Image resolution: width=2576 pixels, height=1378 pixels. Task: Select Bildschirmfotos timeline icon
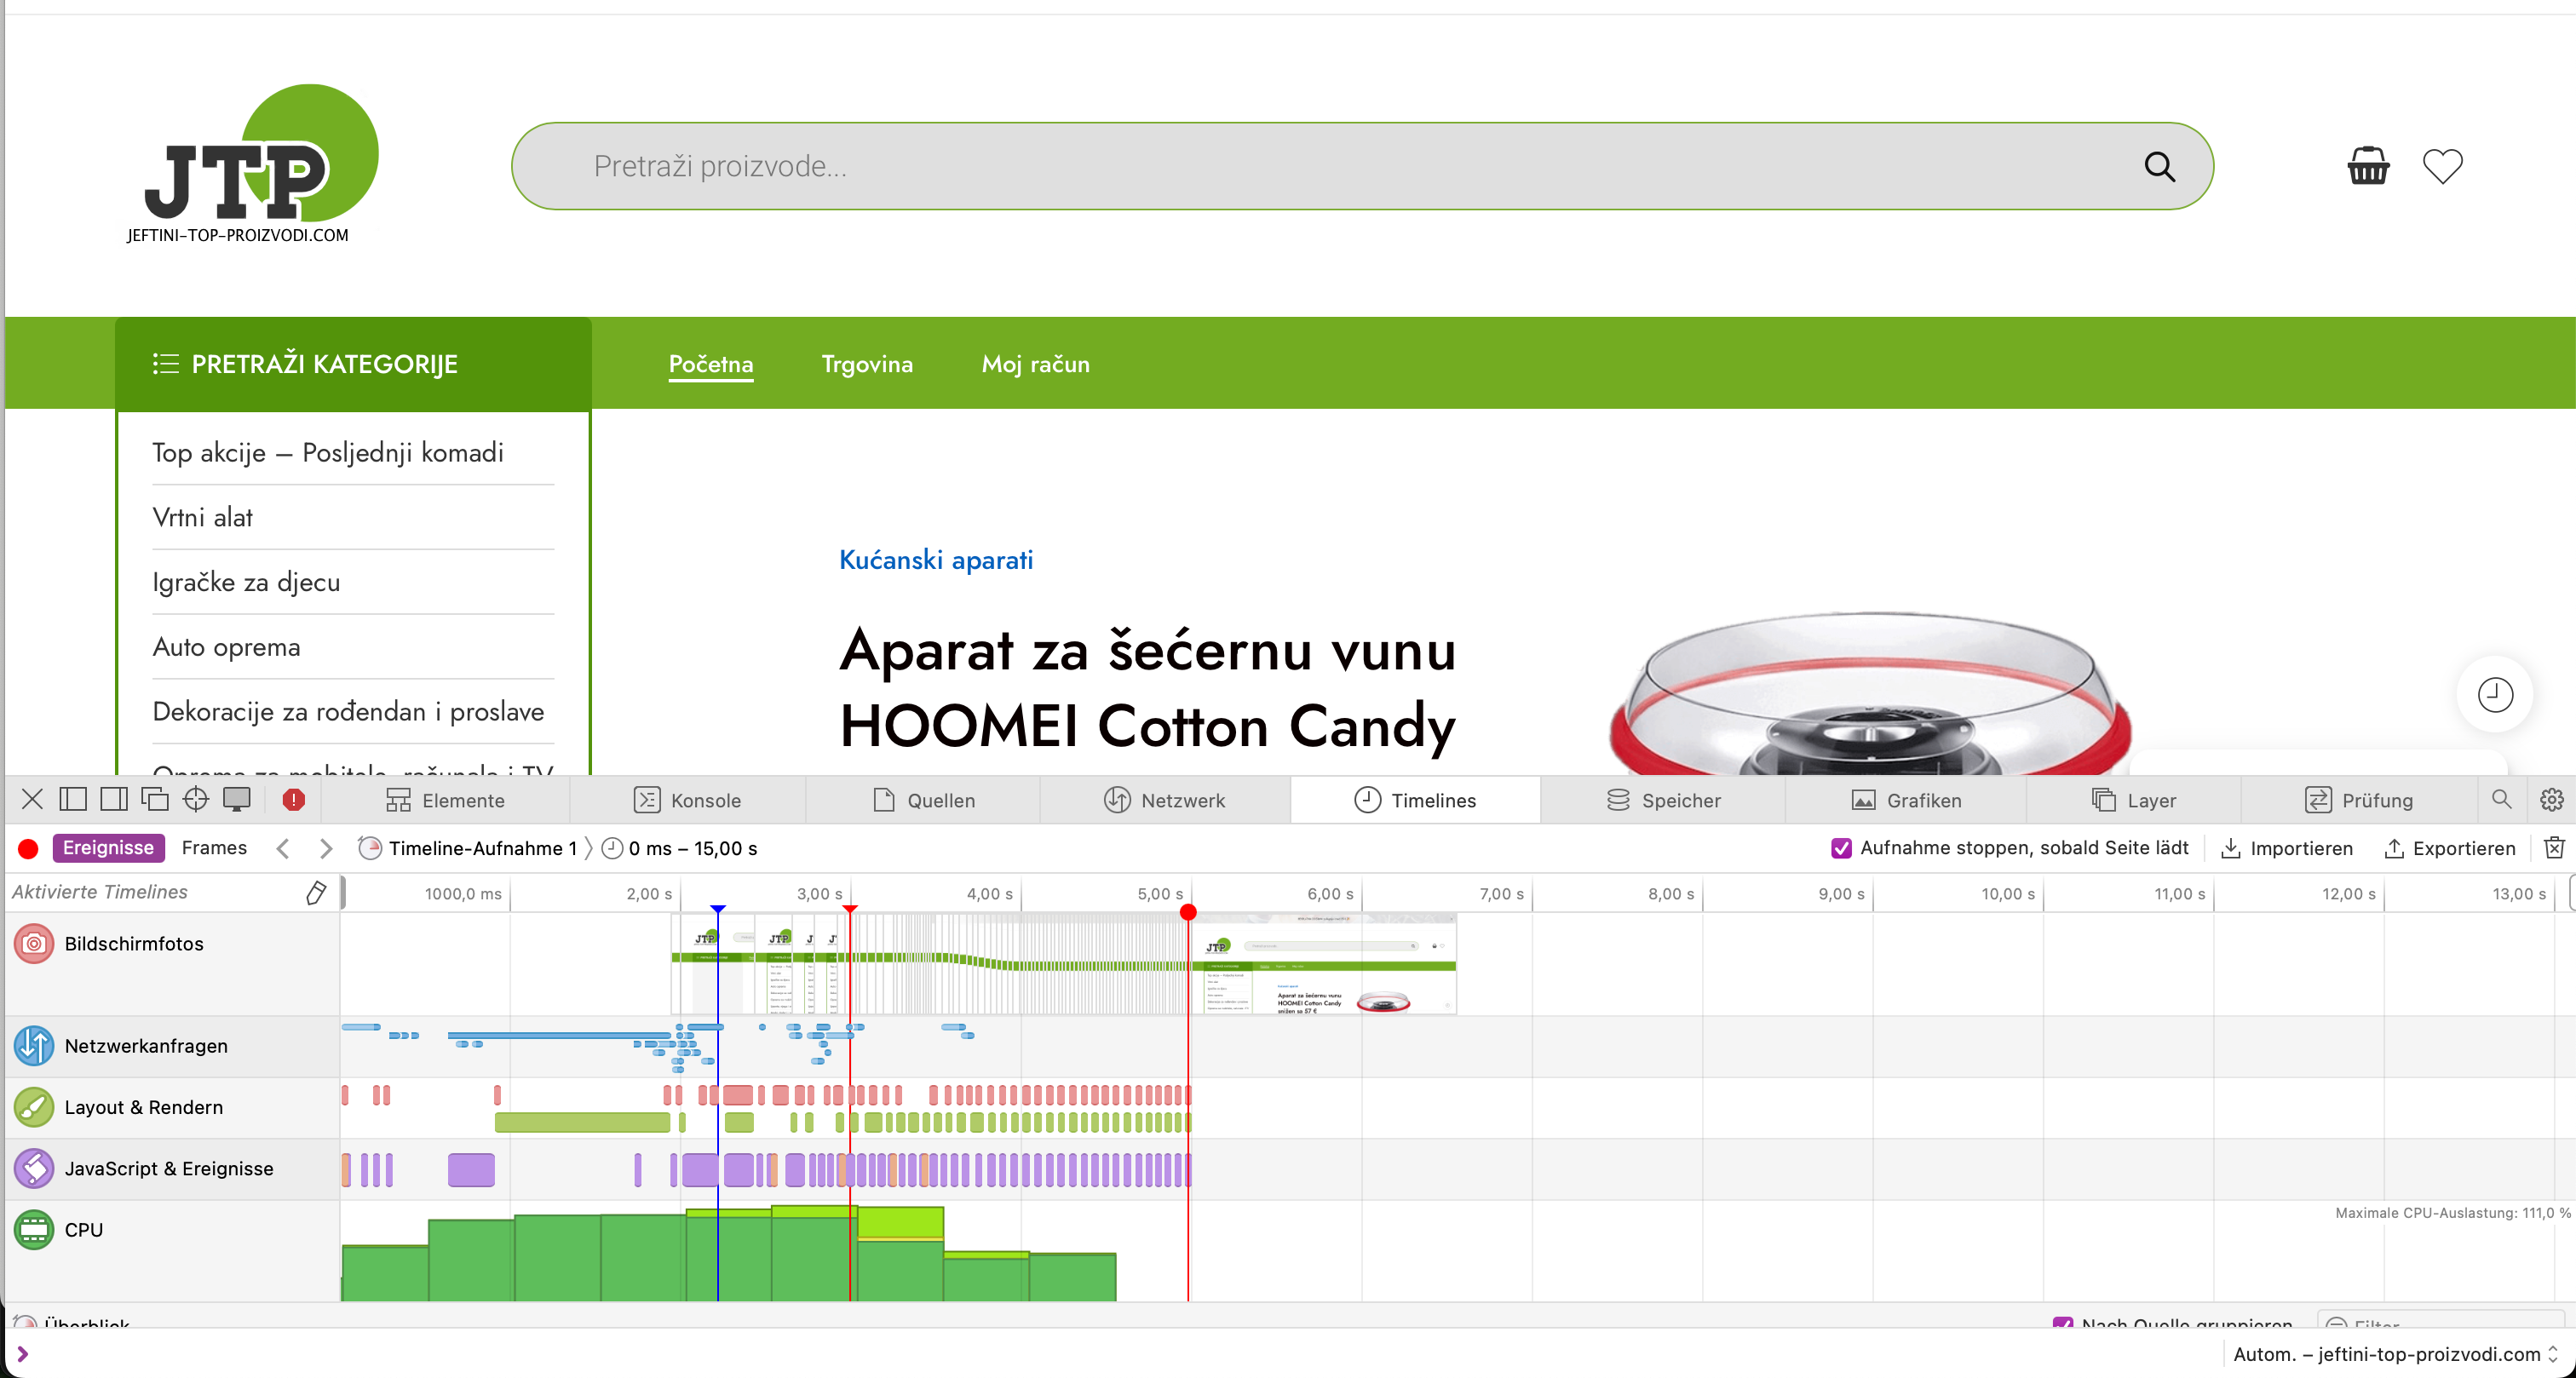coord(34,943)
